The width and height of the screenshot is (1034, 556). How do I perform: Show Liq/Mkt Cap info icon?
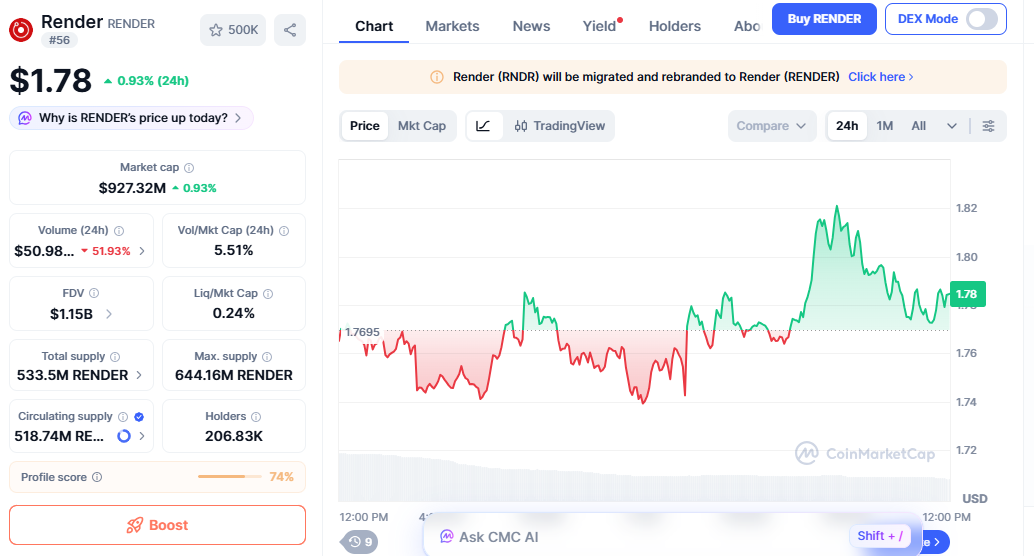[268, 293]
